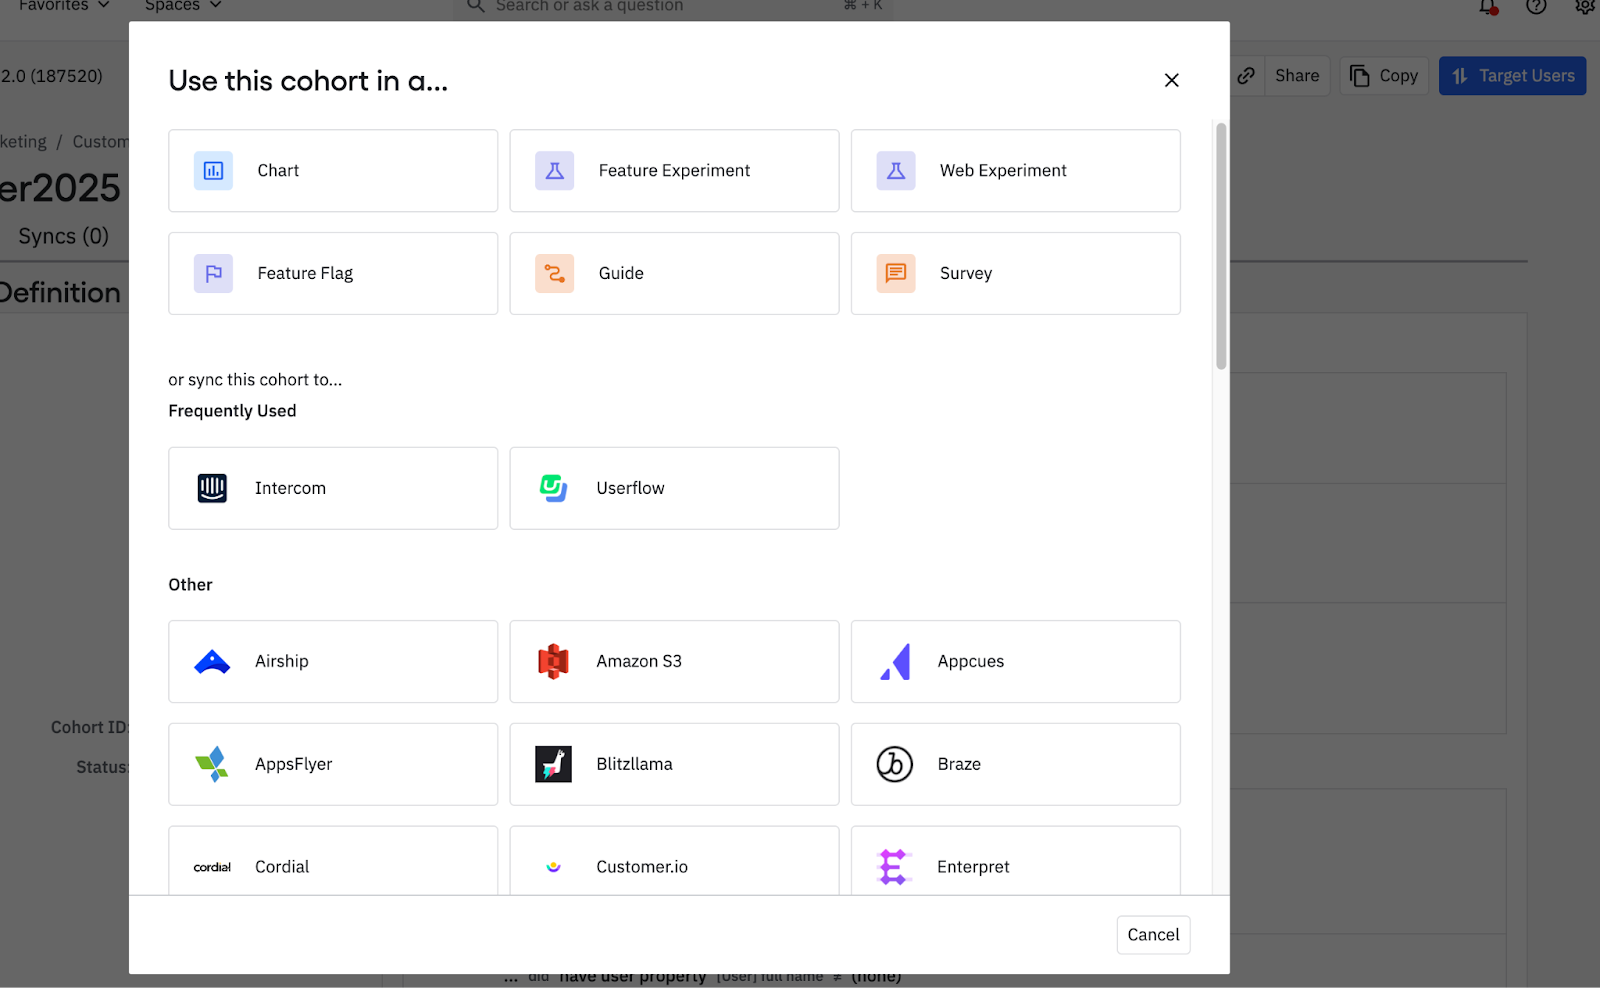Click the Intercom logo icon
The image size is (1600, 988).
(x=212, y=488)
